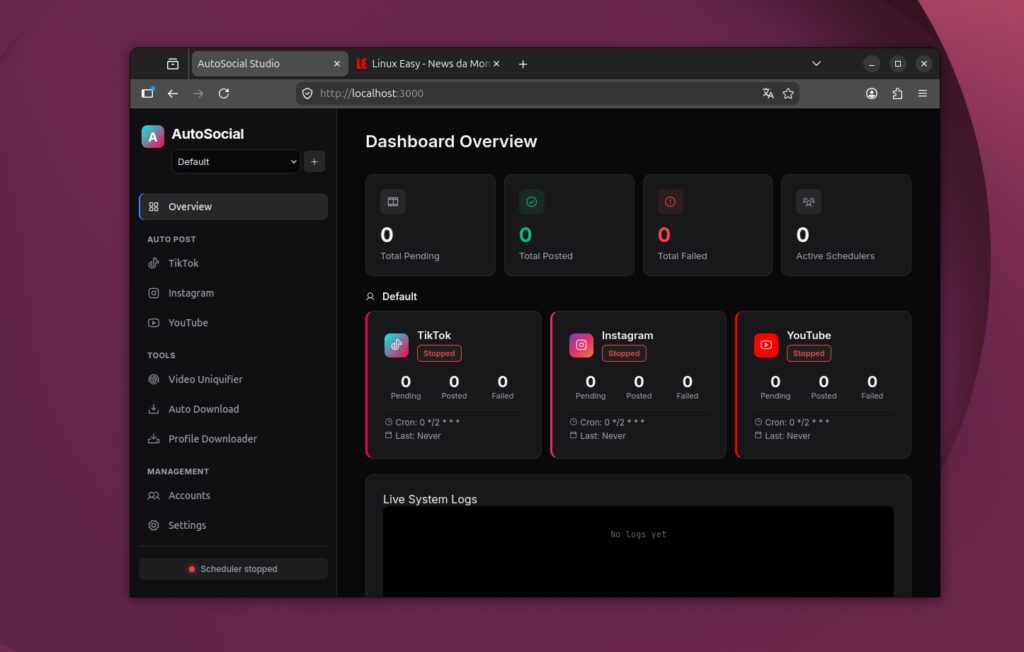Click the Dashboard Overview heading
The width and height of the screenshot is (1024, 652).
click(x=451, y=141)
